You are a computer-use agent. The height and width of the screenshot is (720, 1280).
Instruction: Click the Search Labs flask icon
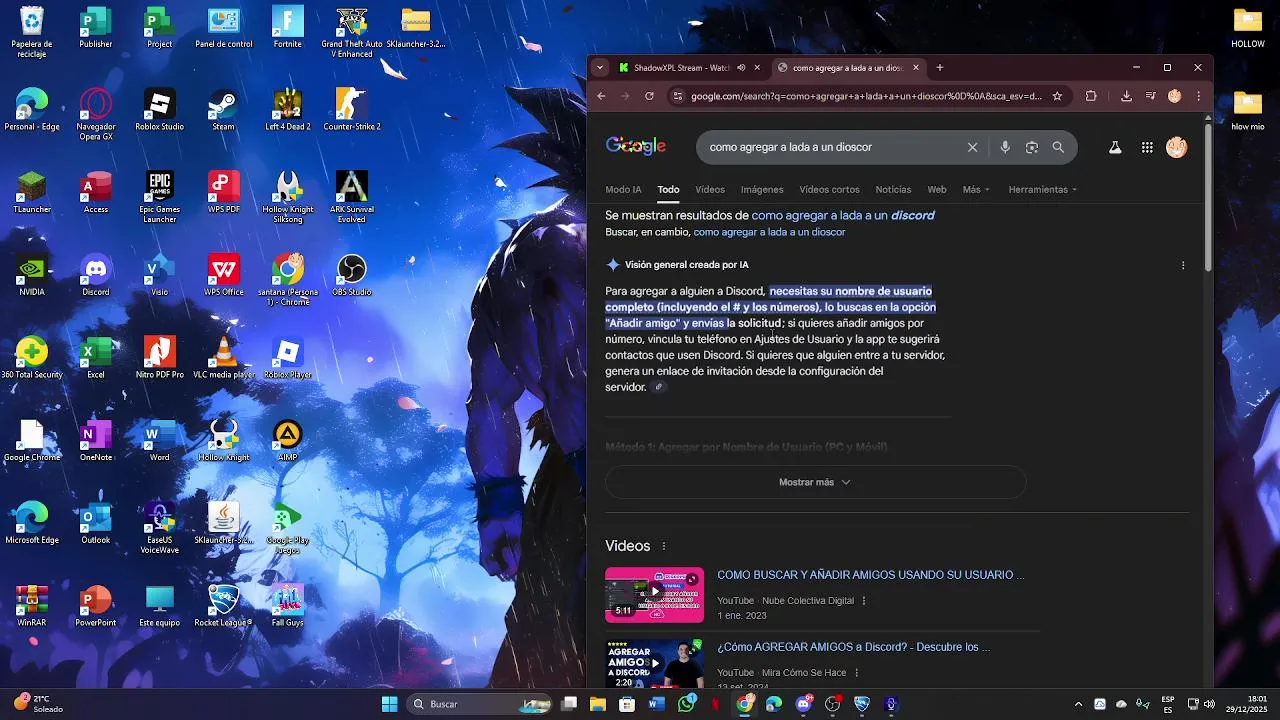click(1115, 147)
